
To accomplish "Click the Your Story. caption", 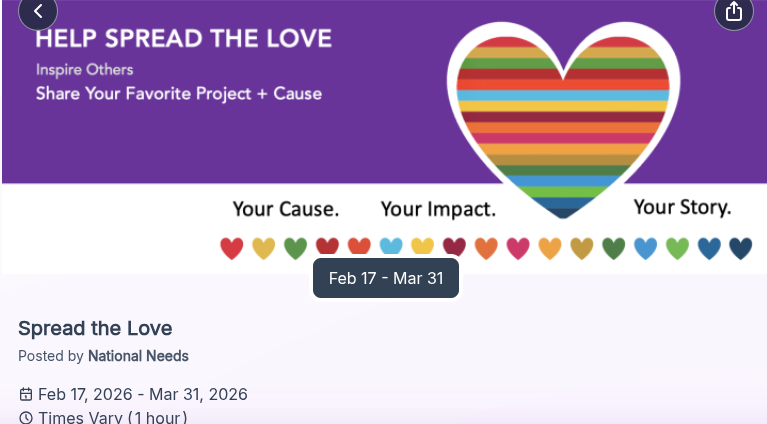I will [x=682, y=208].
